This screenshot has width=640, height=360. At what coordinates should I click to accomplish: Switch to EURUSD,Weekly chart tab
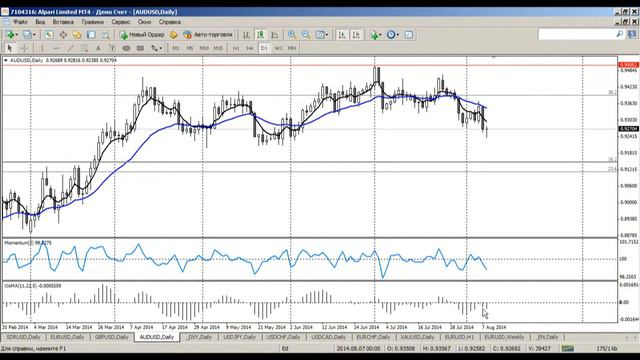(x=504, y=337)
